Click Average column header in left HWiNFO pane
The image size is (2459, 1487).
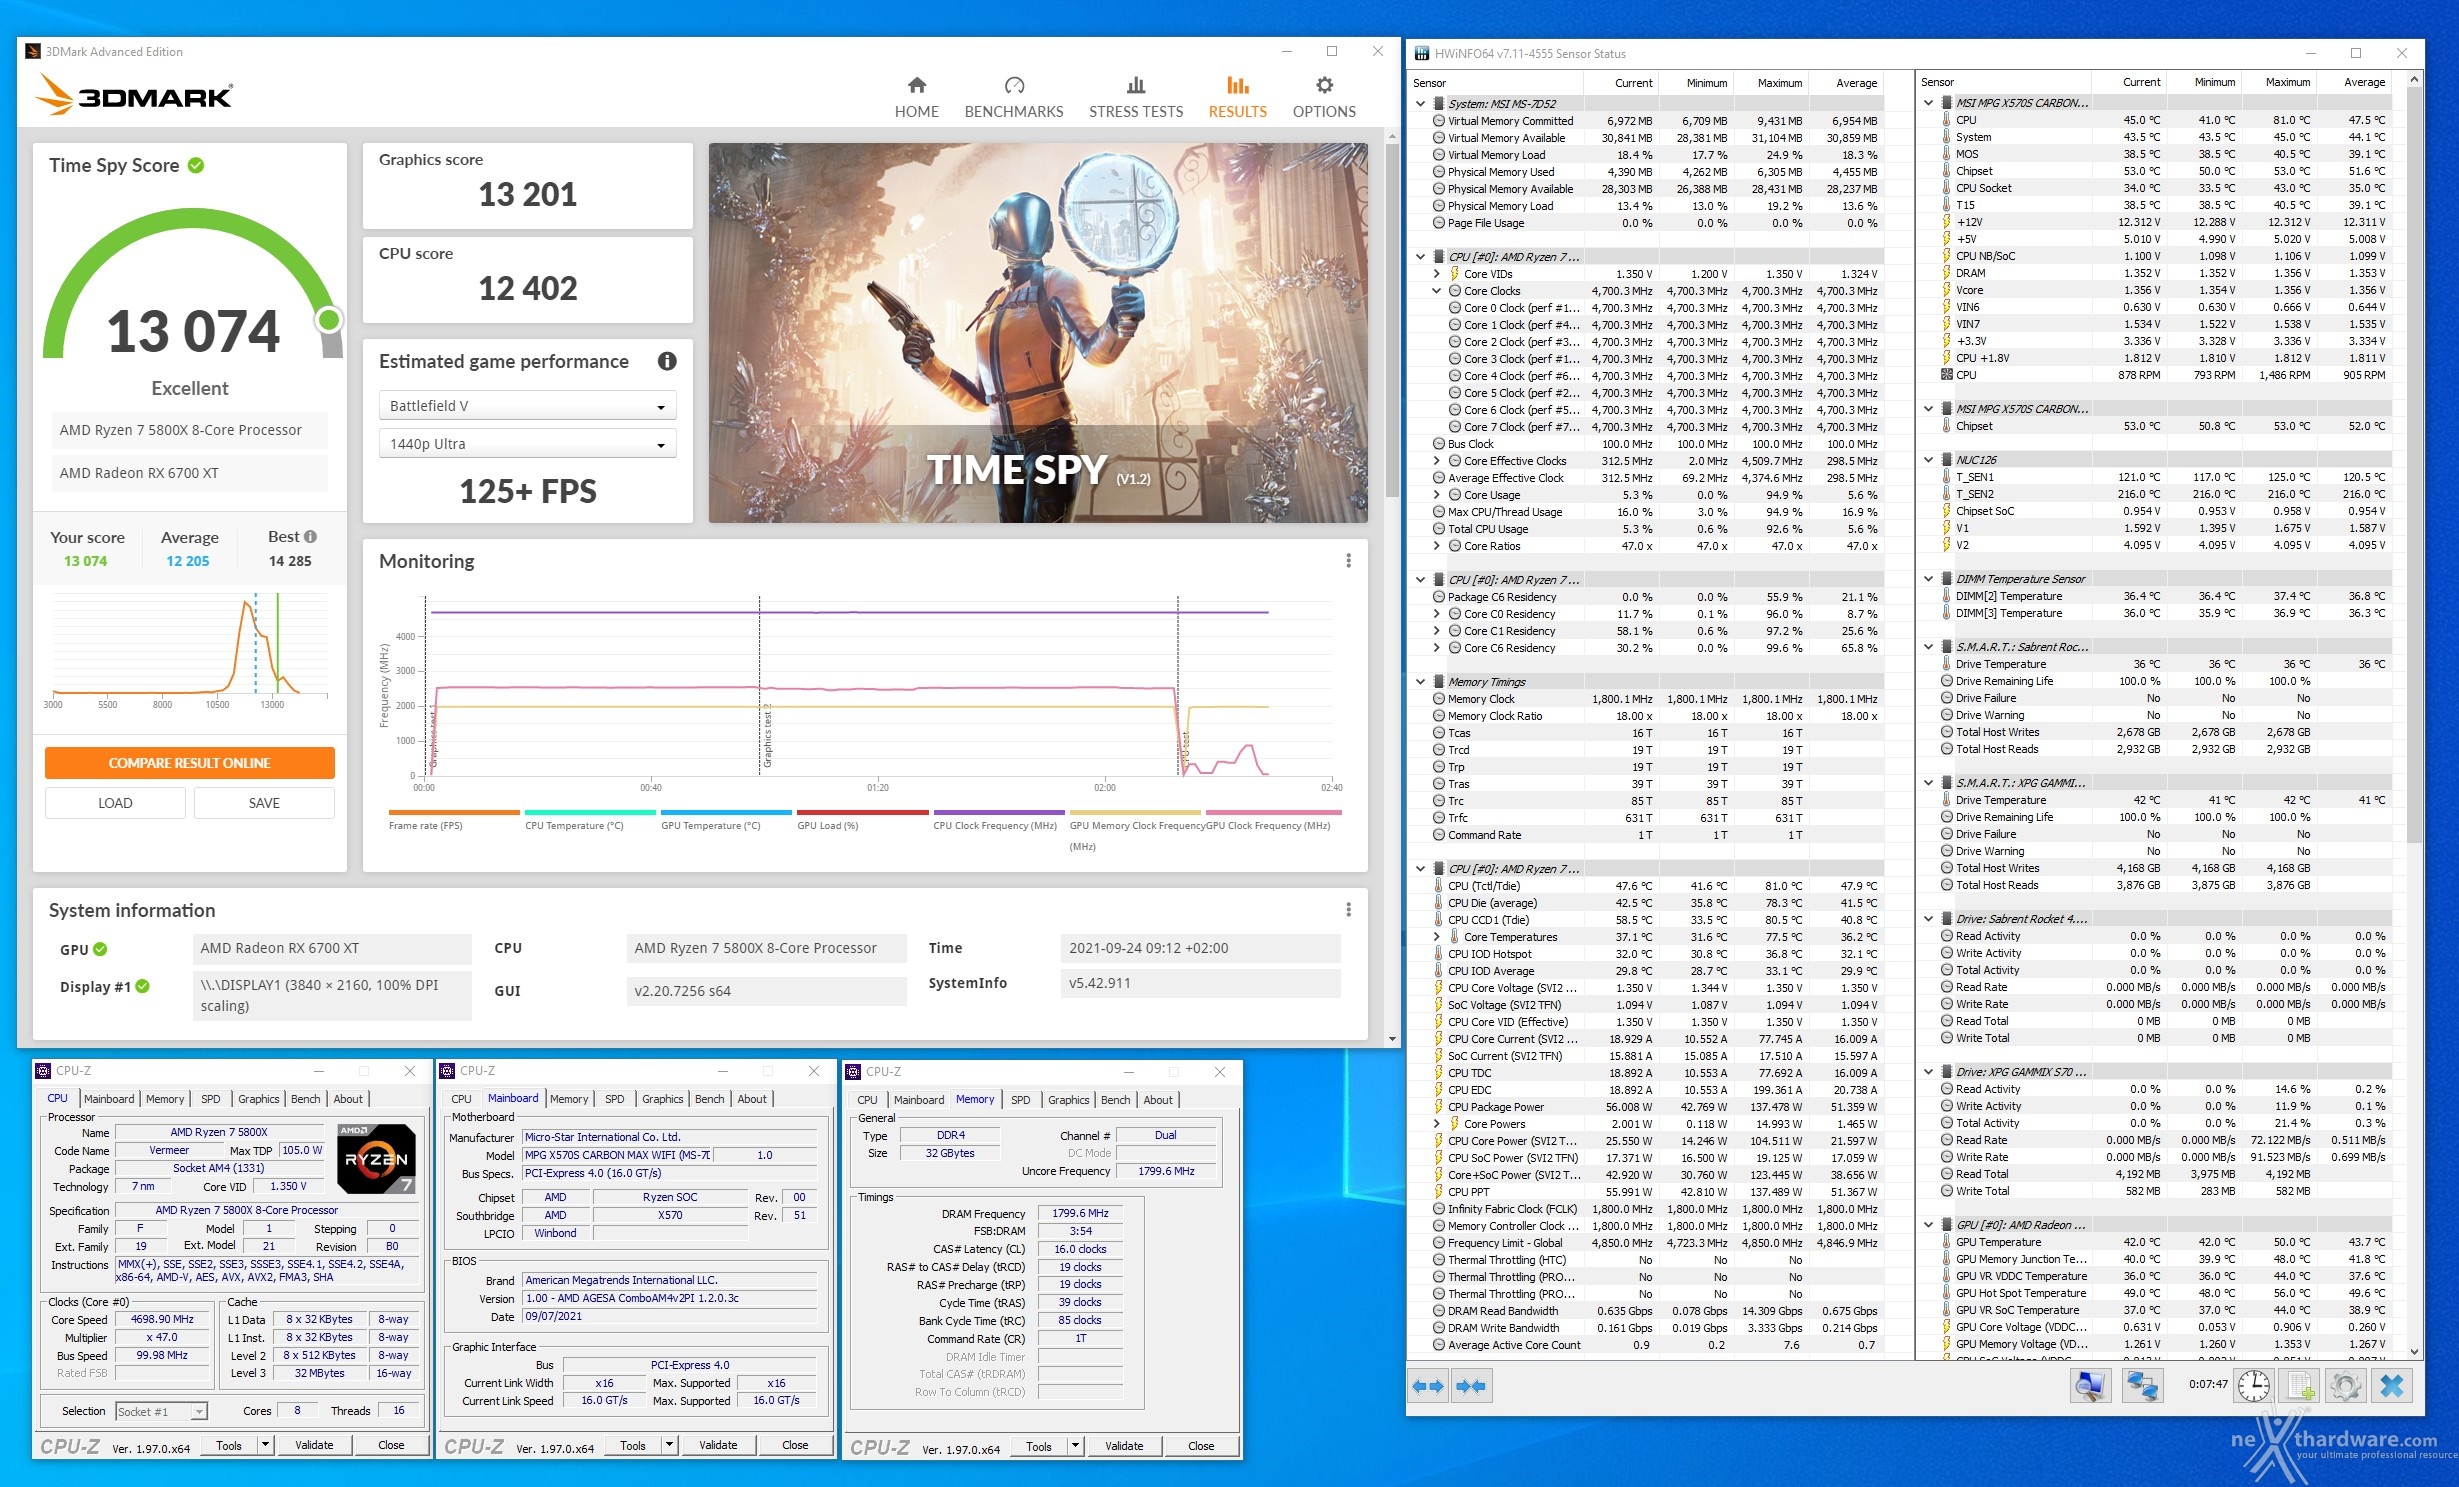pyautogui.click(x=1856, y=83)
